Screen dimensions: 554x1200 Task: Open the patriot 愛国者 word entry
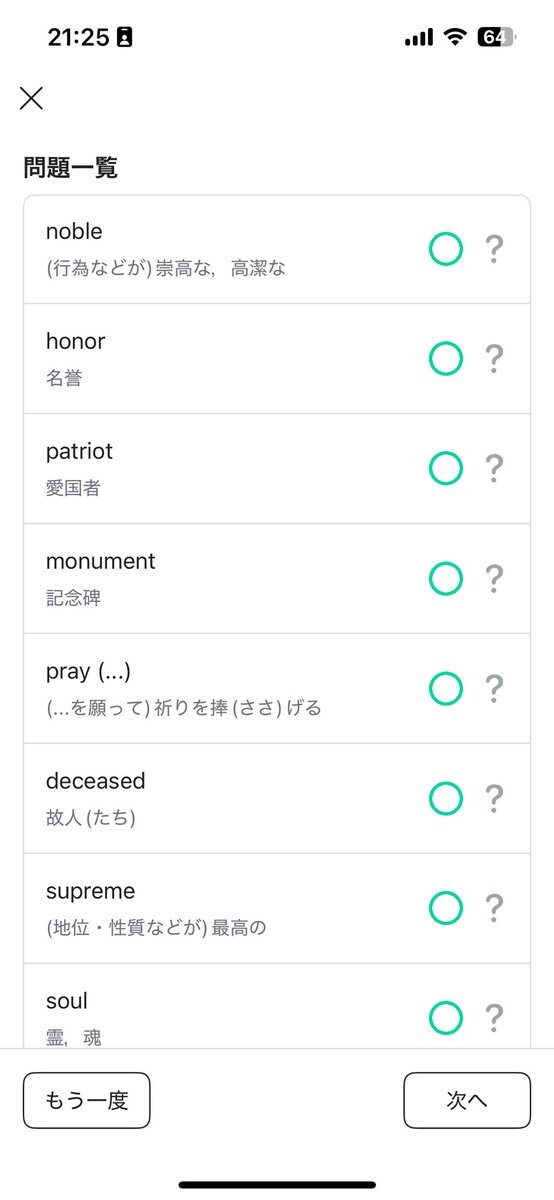(x=277, y=468)
